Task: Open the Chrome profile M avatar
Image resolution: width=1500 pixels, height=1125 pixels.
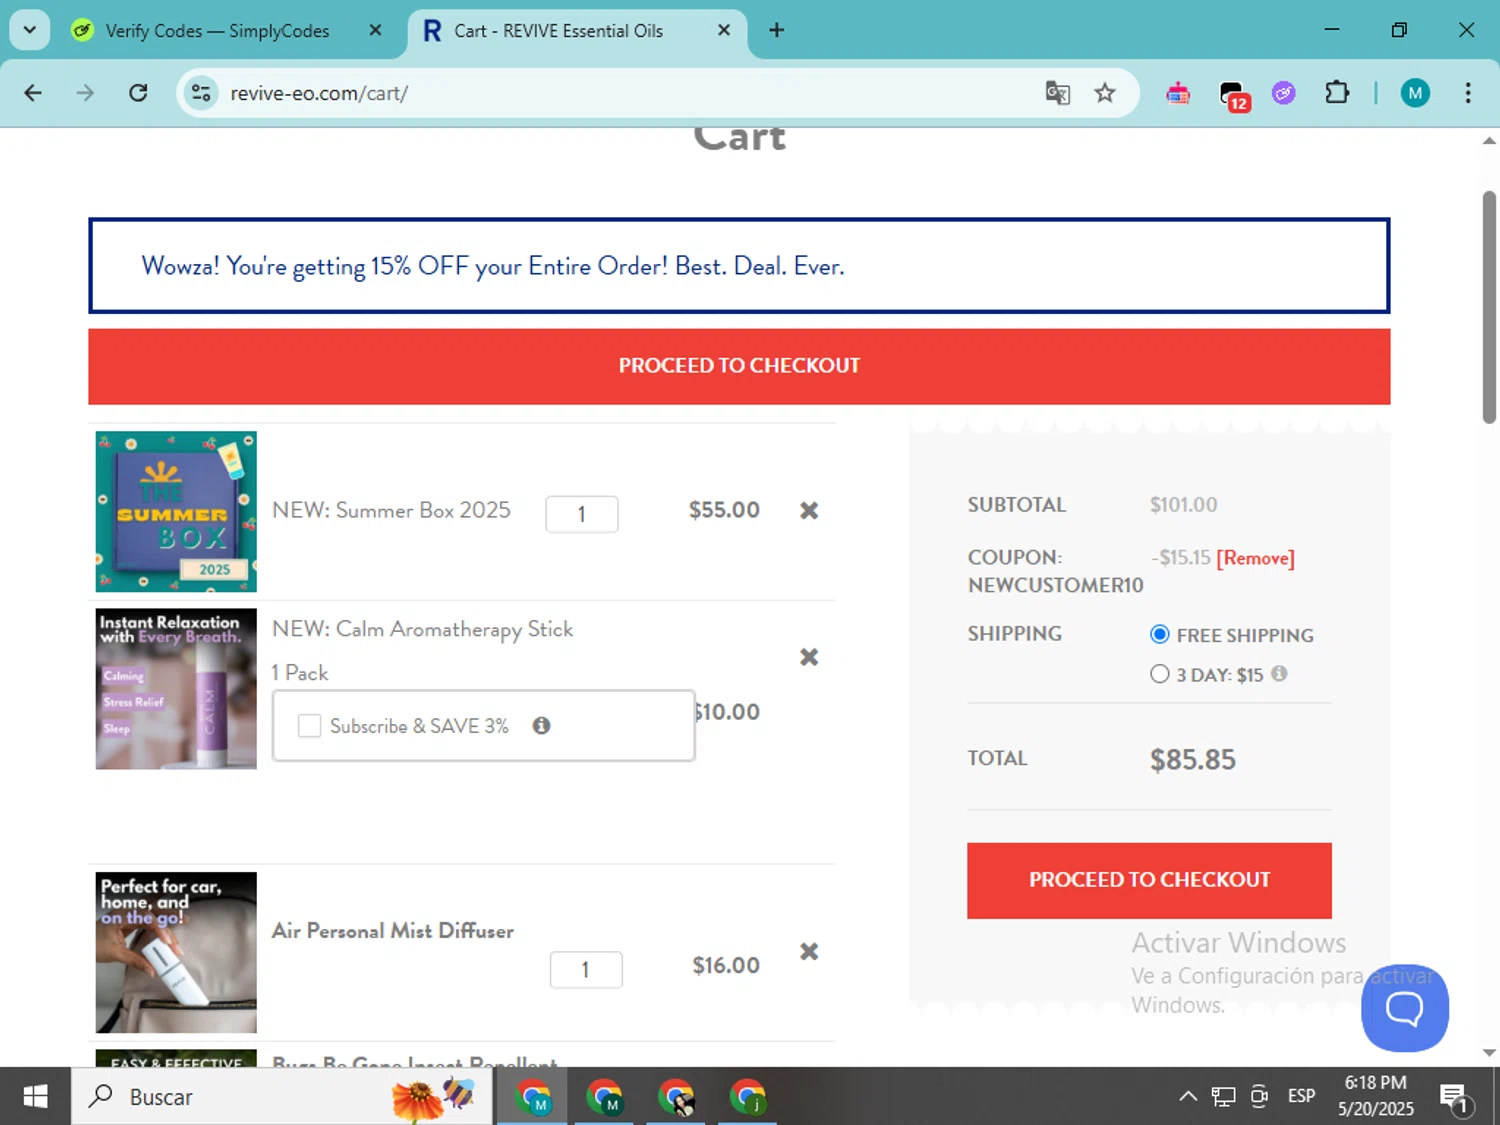Action: (x=1414, y=93)
